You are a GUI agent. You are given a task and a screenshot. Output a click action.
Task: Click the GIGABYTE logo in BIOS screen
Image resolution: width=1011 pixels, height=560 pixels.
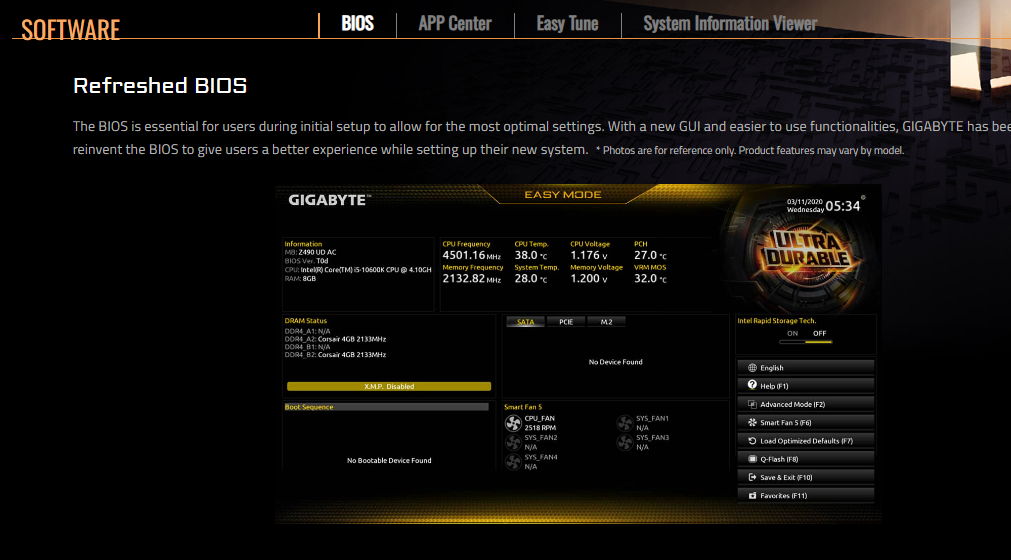329,200
